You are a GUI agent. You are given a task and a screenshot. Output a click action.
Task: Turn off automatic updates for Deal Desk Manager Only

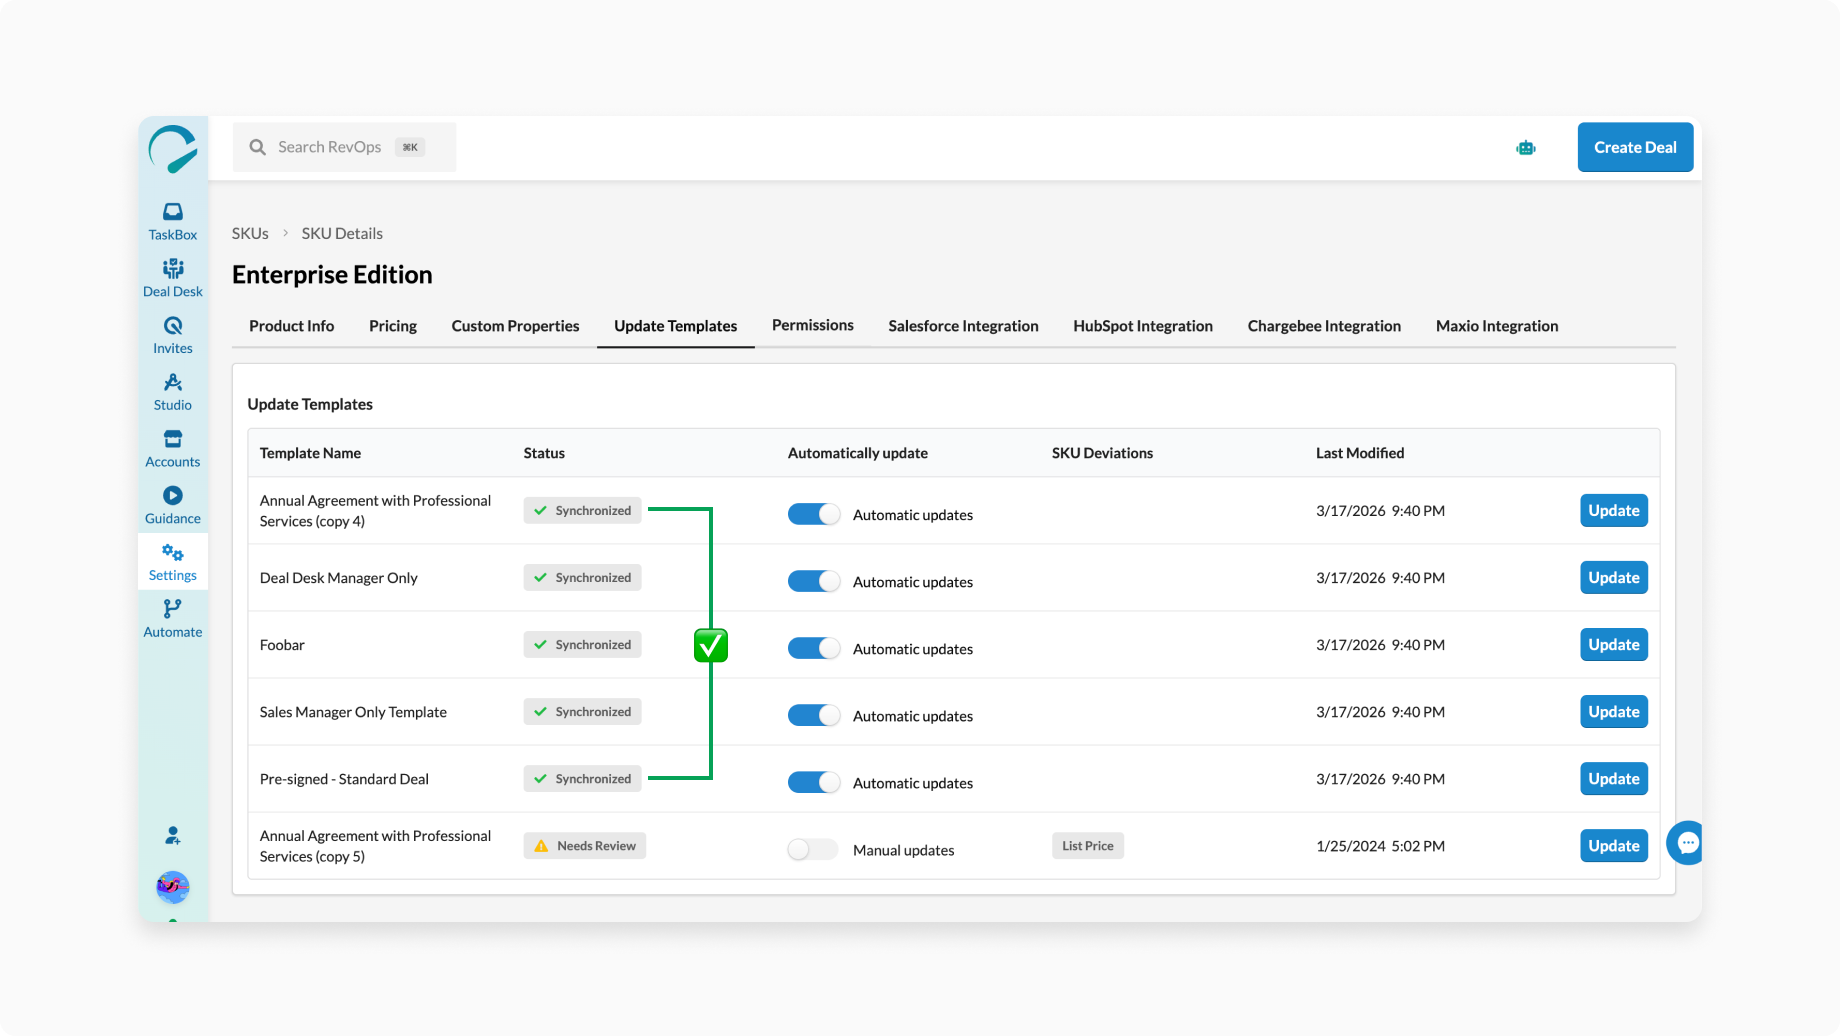(x=813, y=581)
